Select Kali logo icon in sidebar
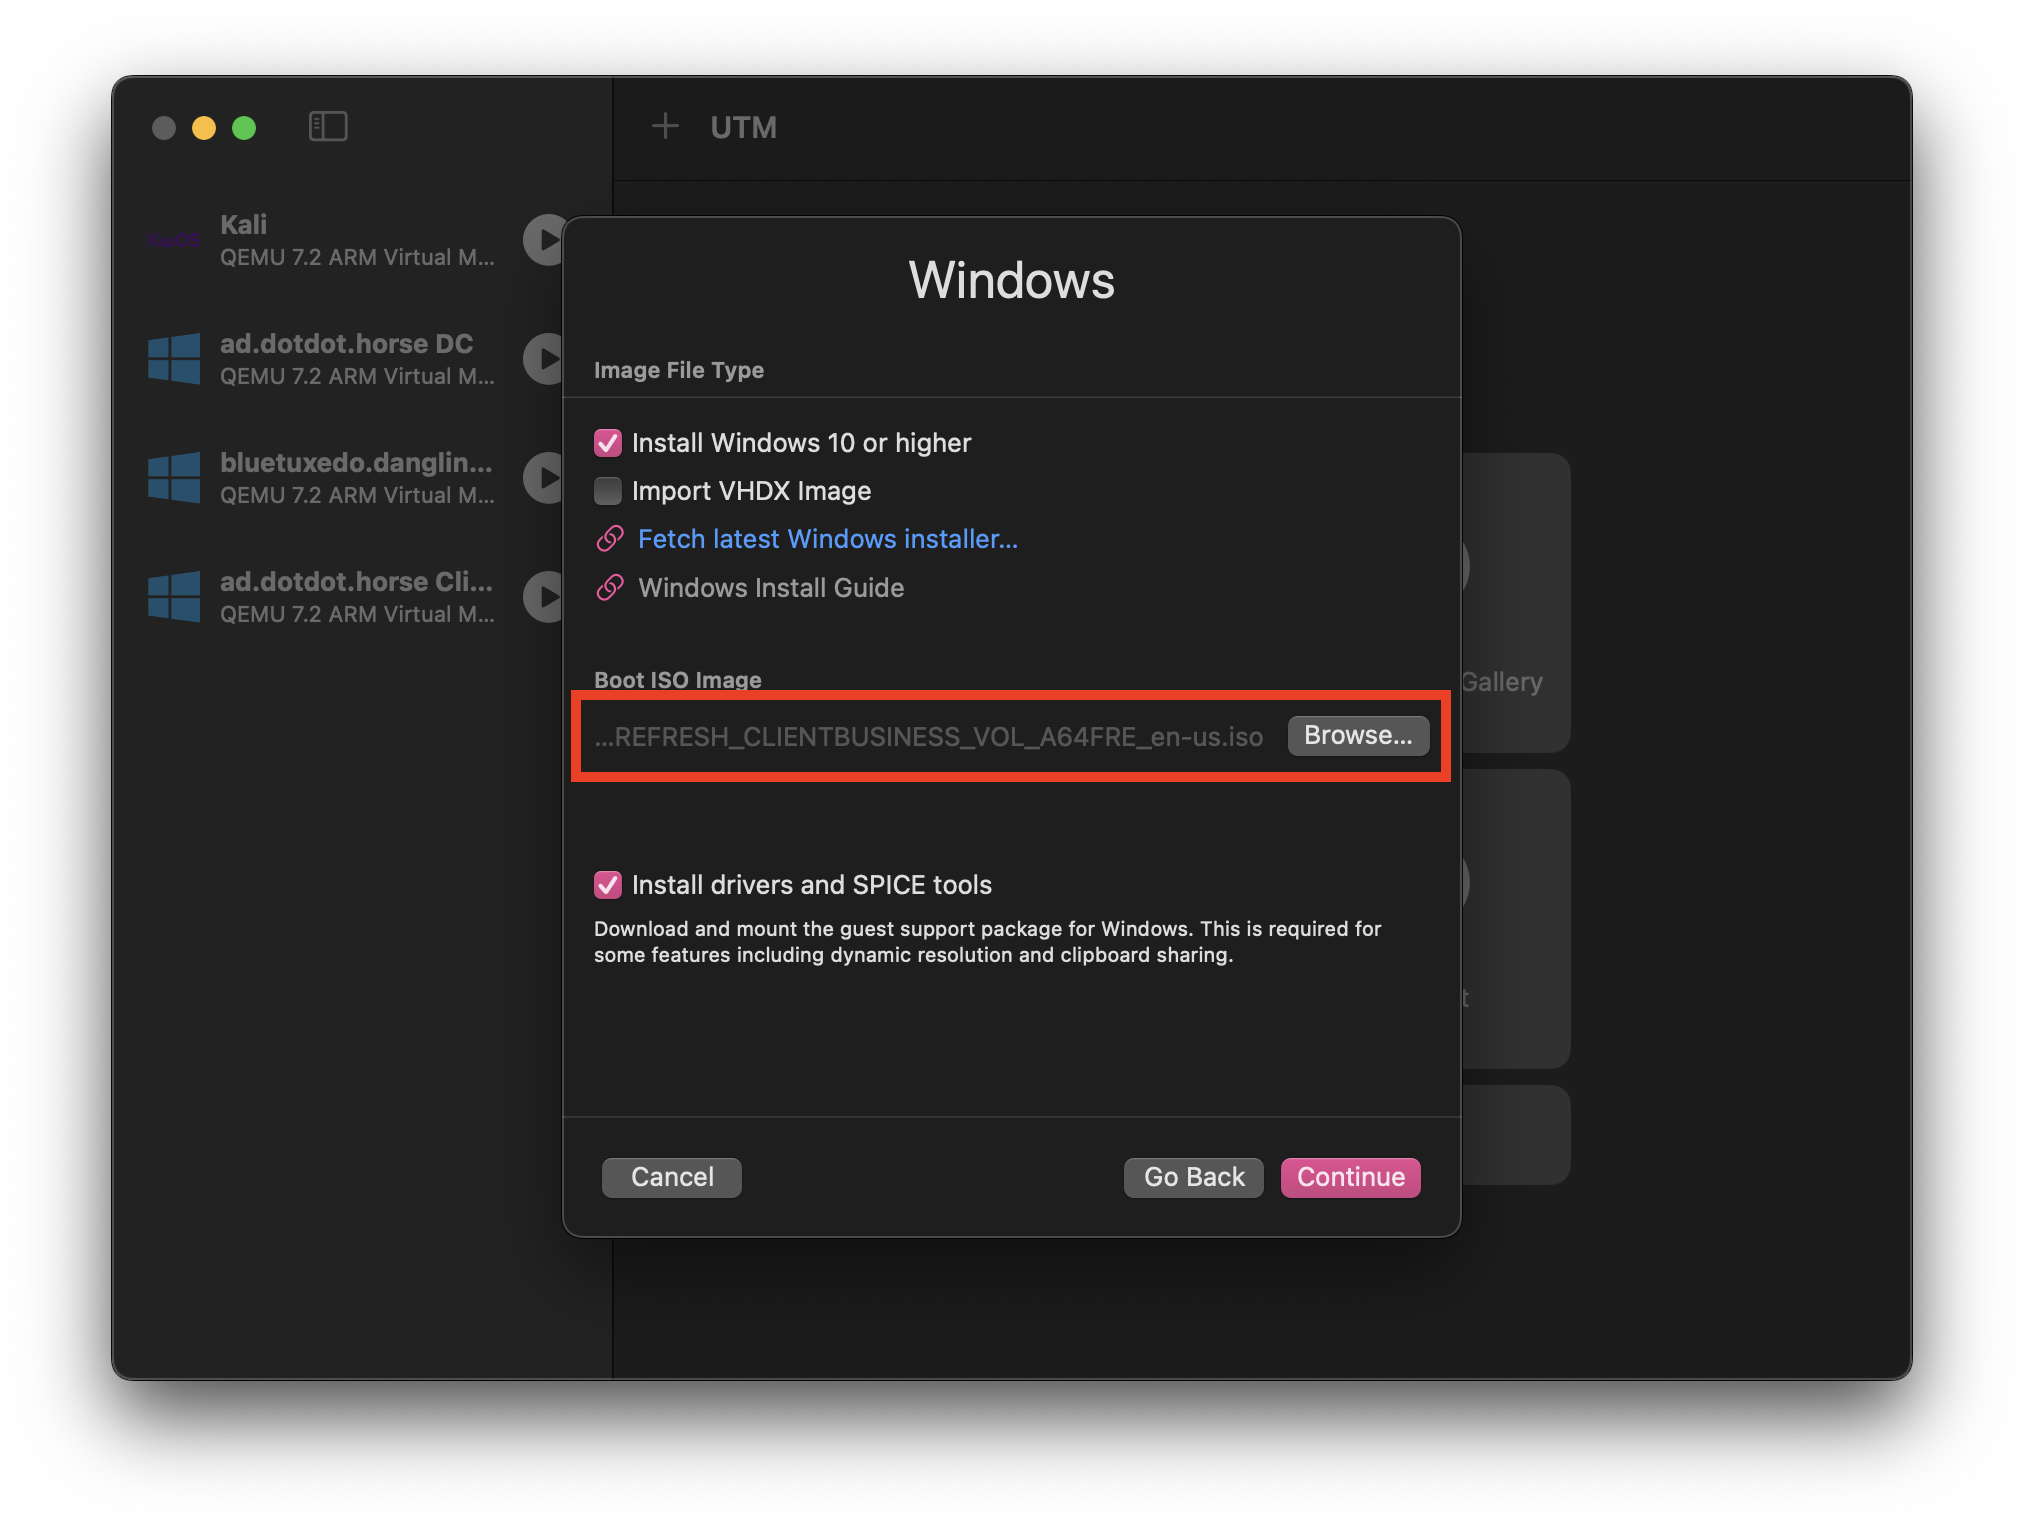2024x1528 pixels. tap(174, 240)
